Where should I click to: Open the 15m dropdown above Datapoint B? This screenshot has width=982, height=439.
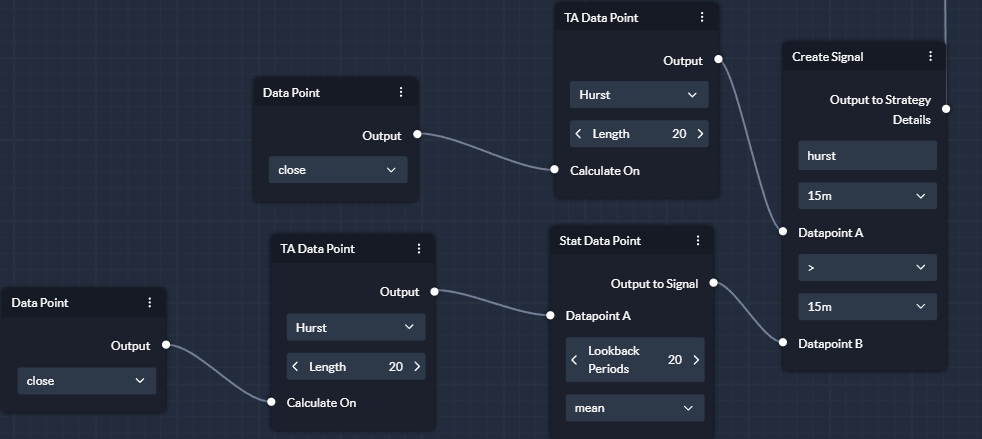click(x=867, y=307)
